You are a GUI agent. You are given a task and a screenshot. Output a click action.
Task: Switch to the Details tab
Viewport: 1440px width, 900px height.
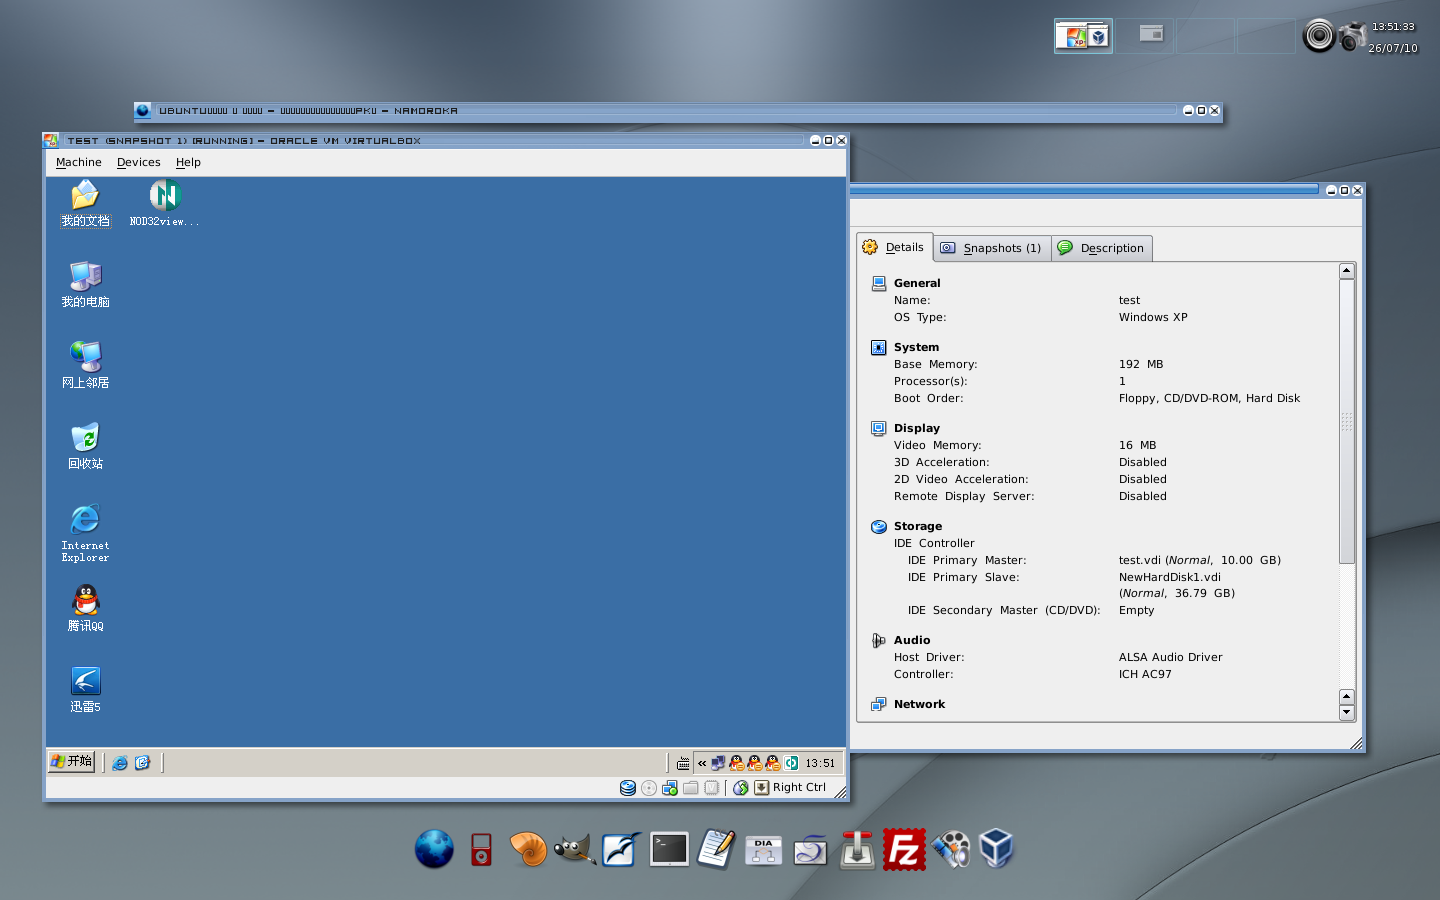[x=894, y=247]
